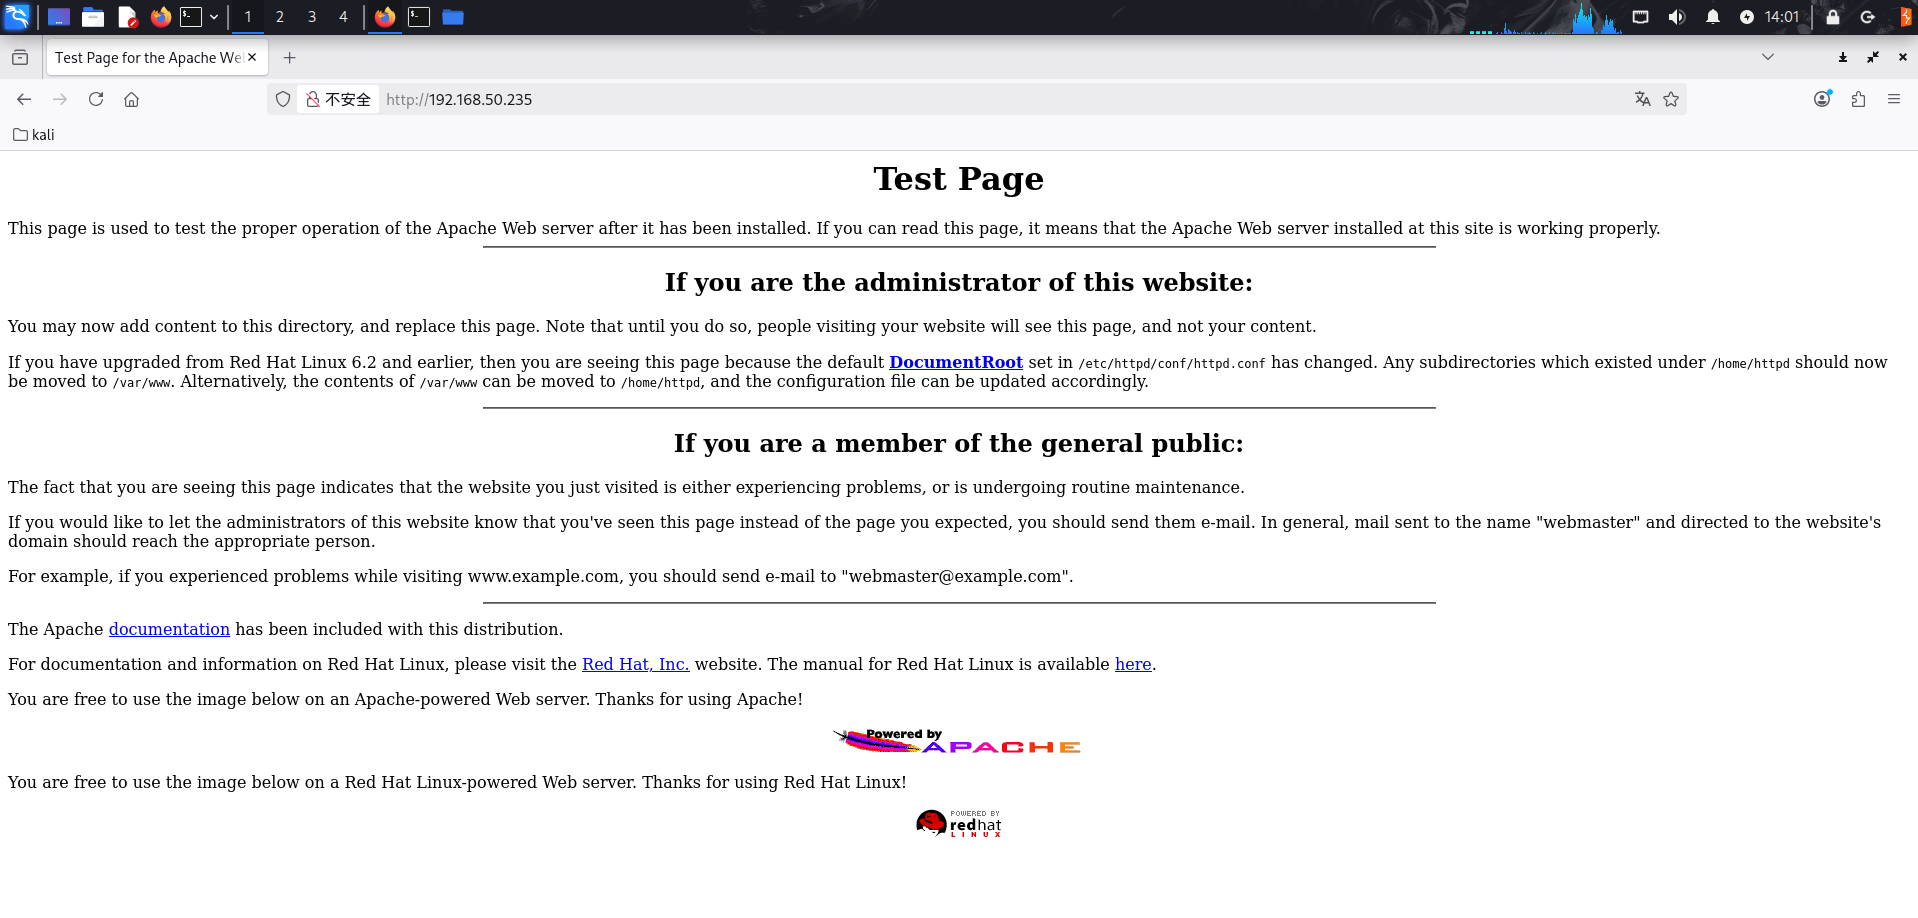Bookmark this page with the star icon

coord(1671,99)
